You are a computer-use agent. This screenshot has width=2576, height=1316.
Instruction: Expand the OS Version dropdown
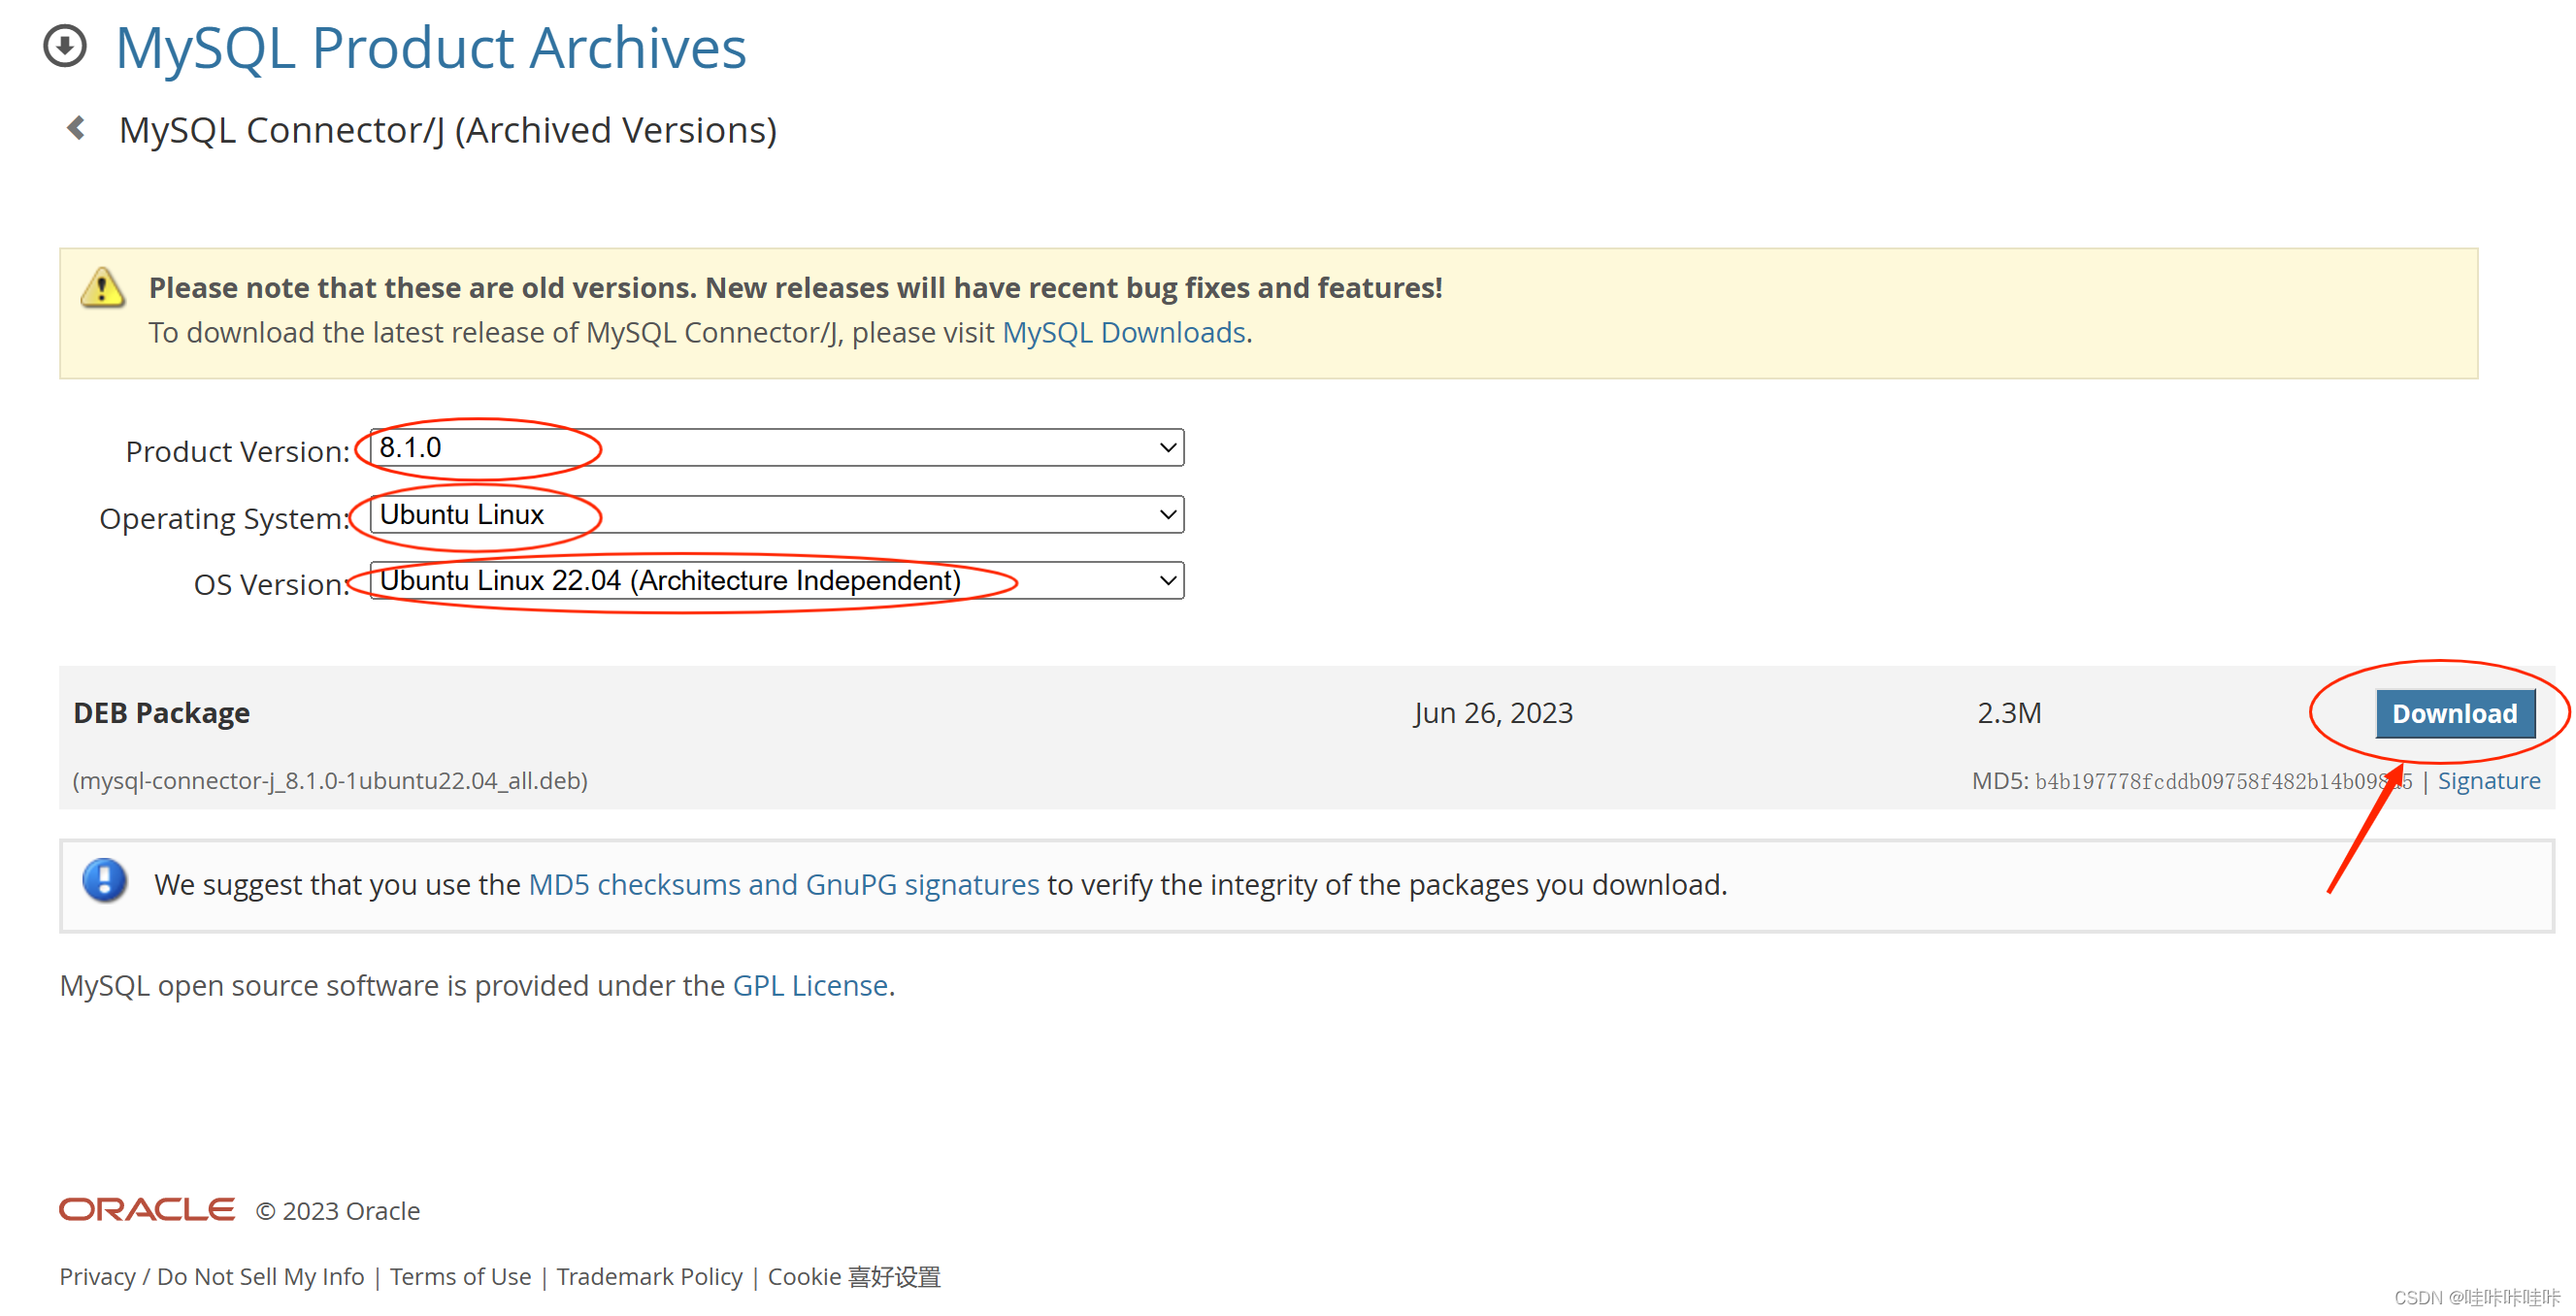[x=776, y=580]
